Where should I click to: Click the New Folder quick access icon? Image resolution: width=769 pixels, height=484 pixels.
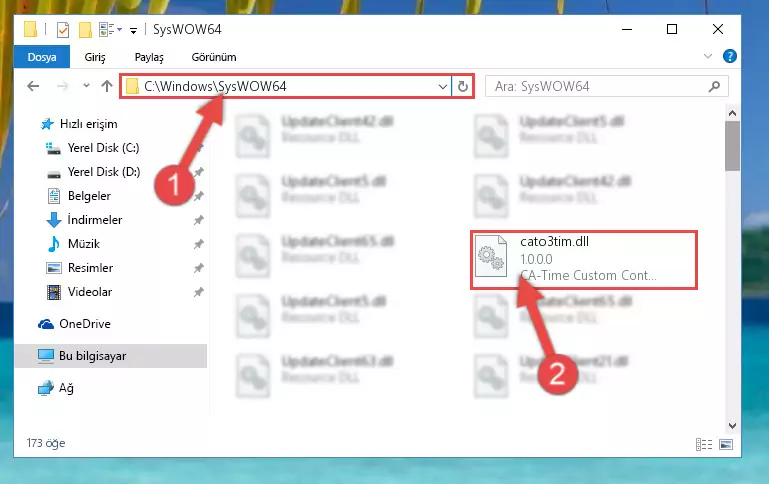(x=85, y=30)
